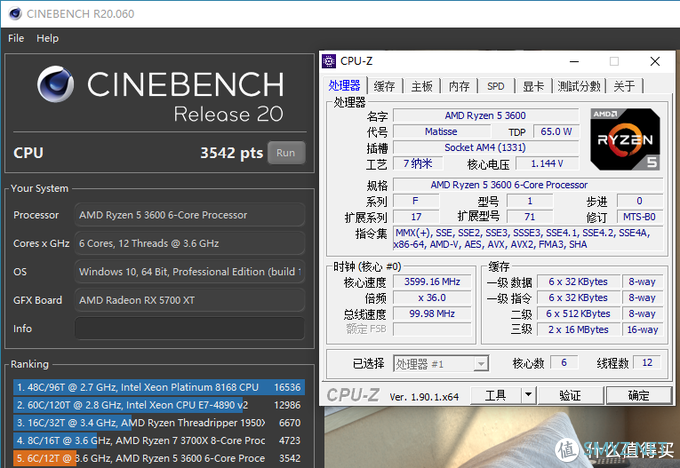The width and height of the screenshot is (680, 468).
Task: Click the 倍频 value x 36.0
Action: click(x=432, y=298)
